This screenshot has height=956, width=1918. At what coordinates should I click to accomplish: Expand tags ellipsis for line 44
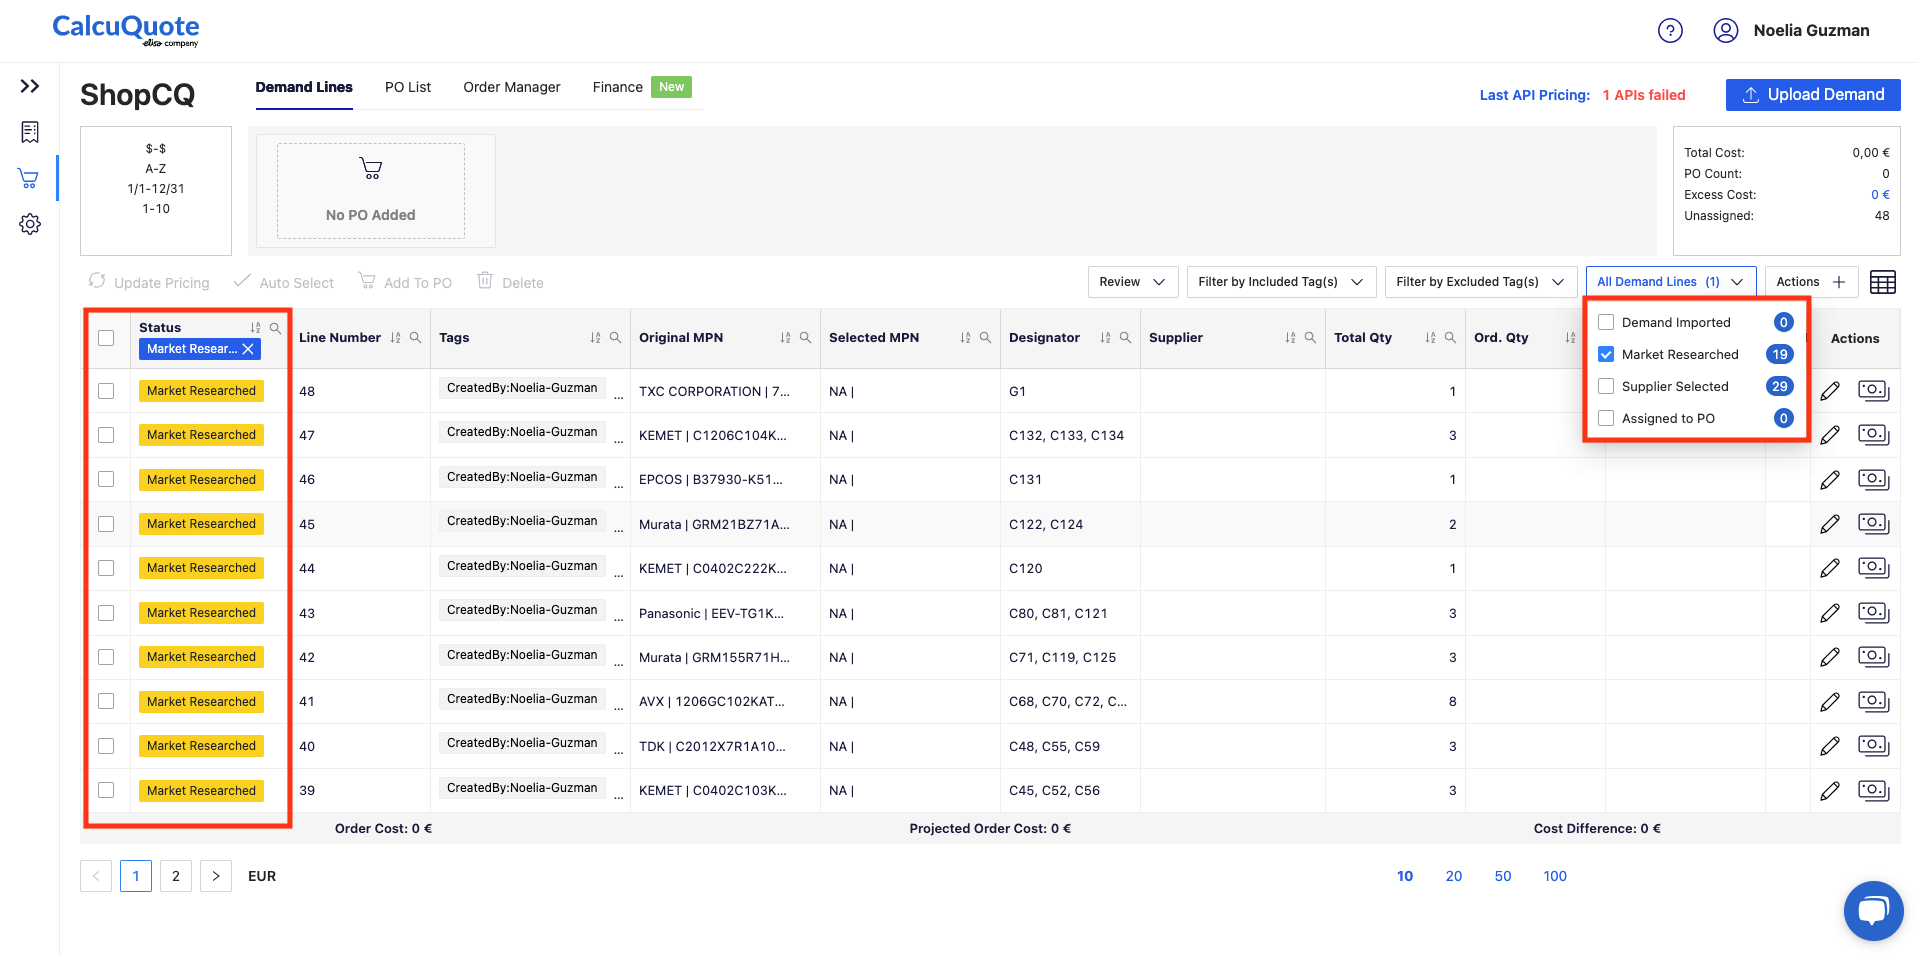[x=618, y=573]
